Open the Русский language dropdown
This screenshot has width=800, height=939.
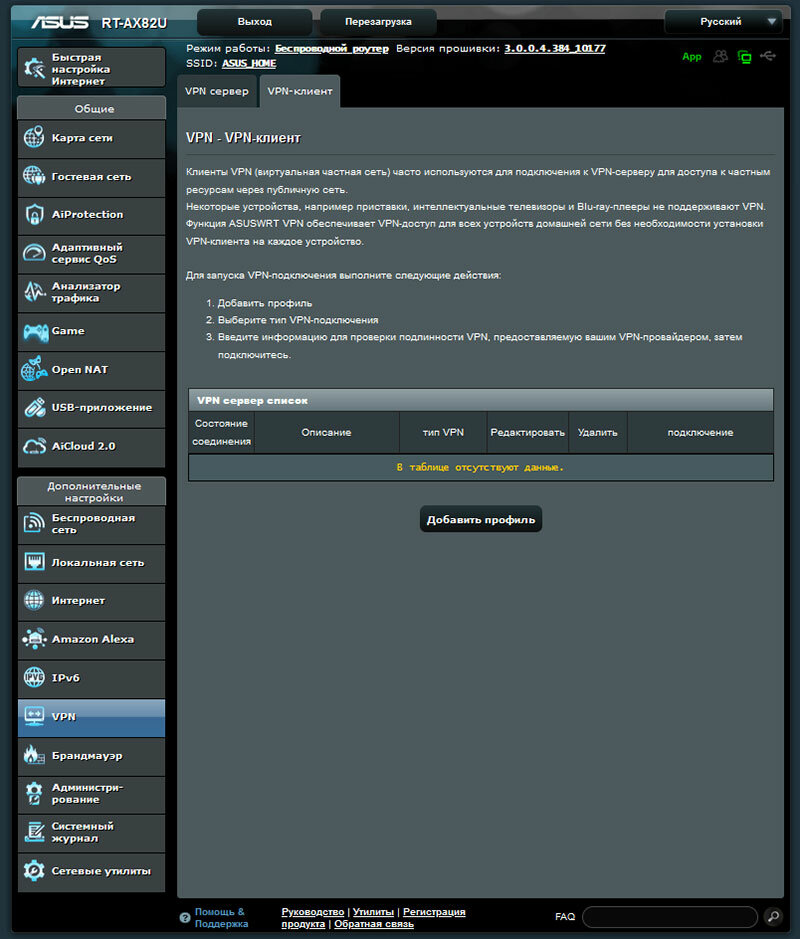pyautogui.click(x=723, y=22)
